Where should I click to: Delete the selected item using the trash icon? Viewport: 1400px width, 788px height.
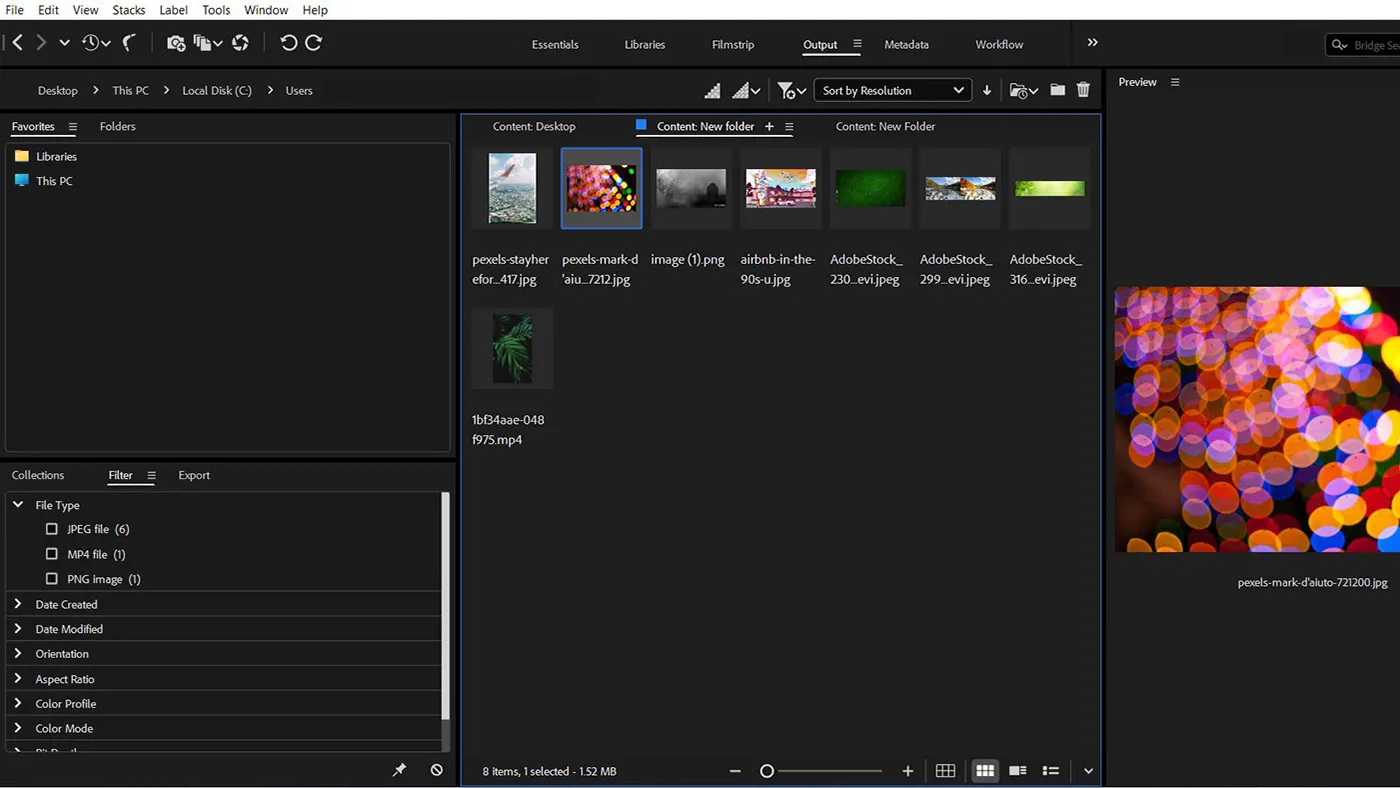[x=1083, y=90]
